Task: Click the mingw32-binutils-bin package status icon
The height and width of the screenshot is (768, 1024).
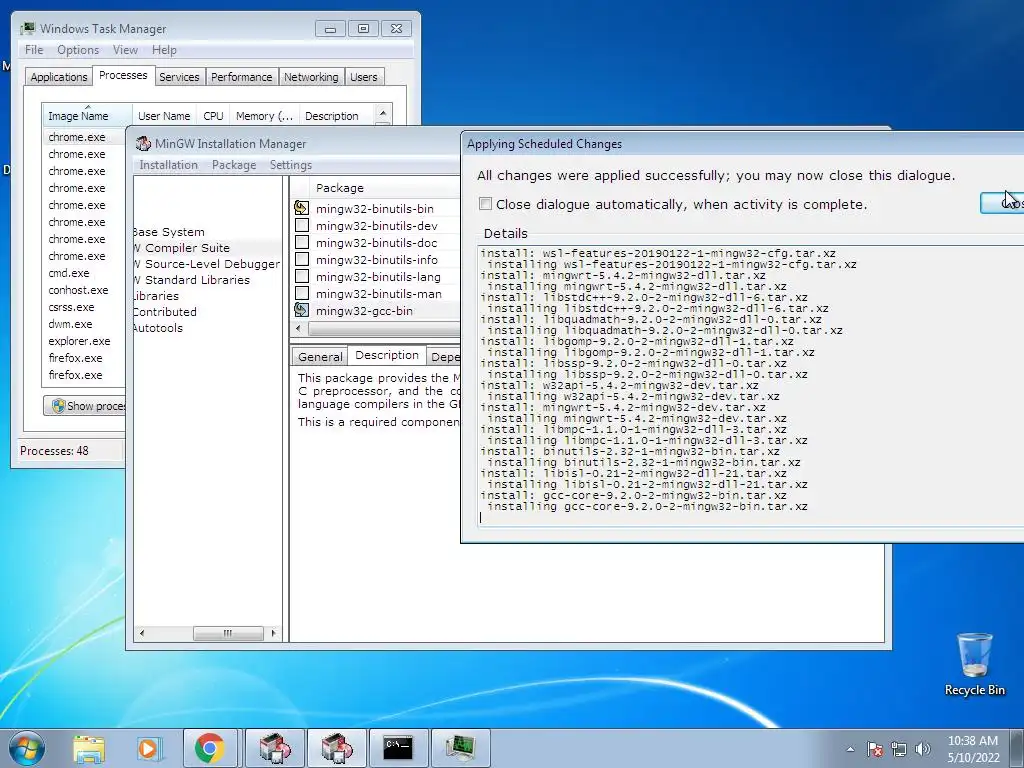Action: pos(301,208)
